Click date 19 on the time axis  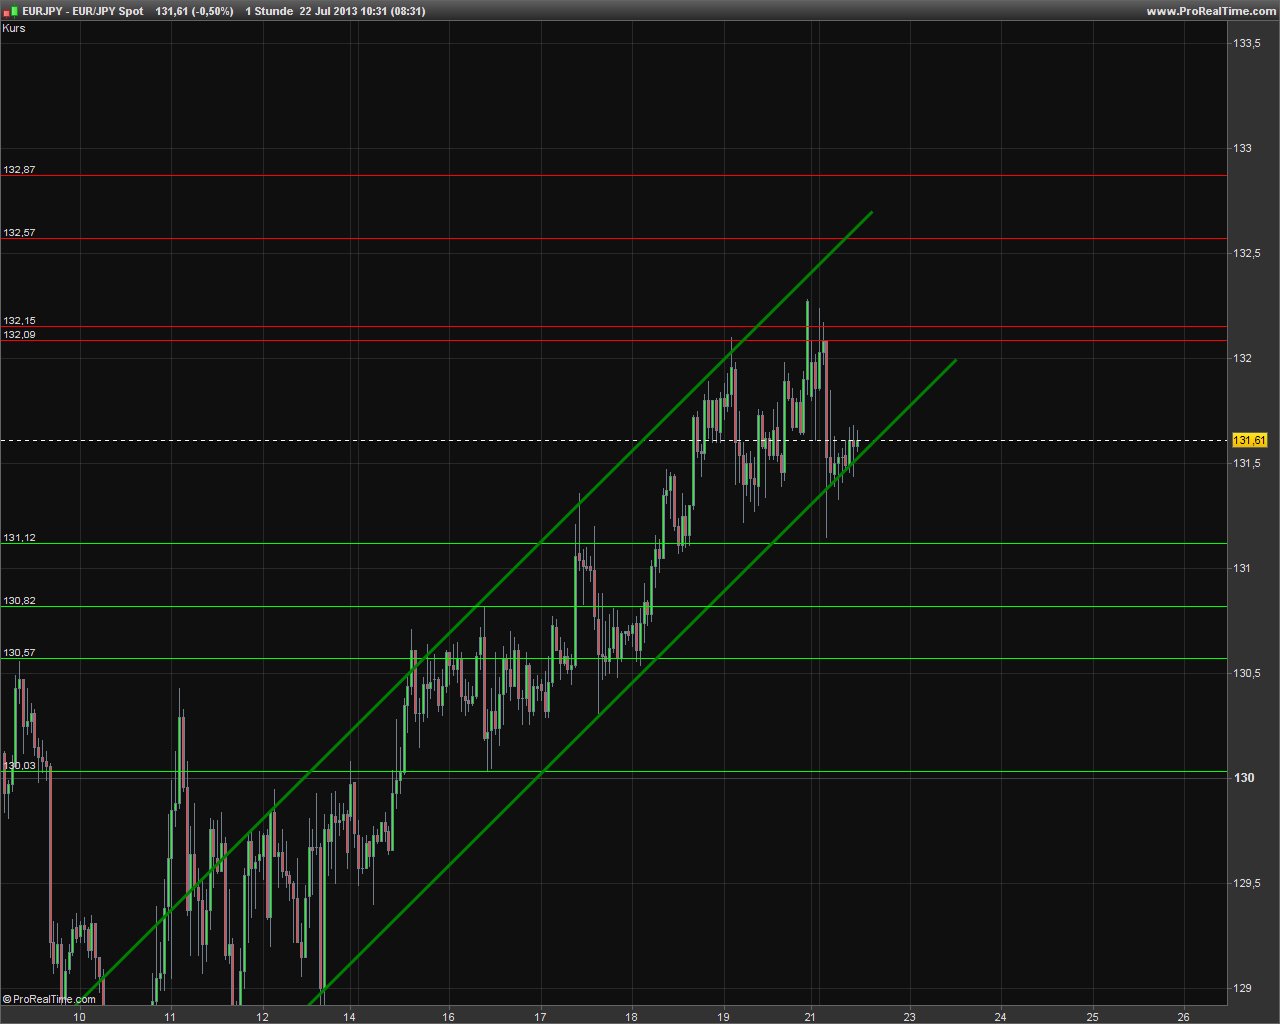tap(723, 1017)
